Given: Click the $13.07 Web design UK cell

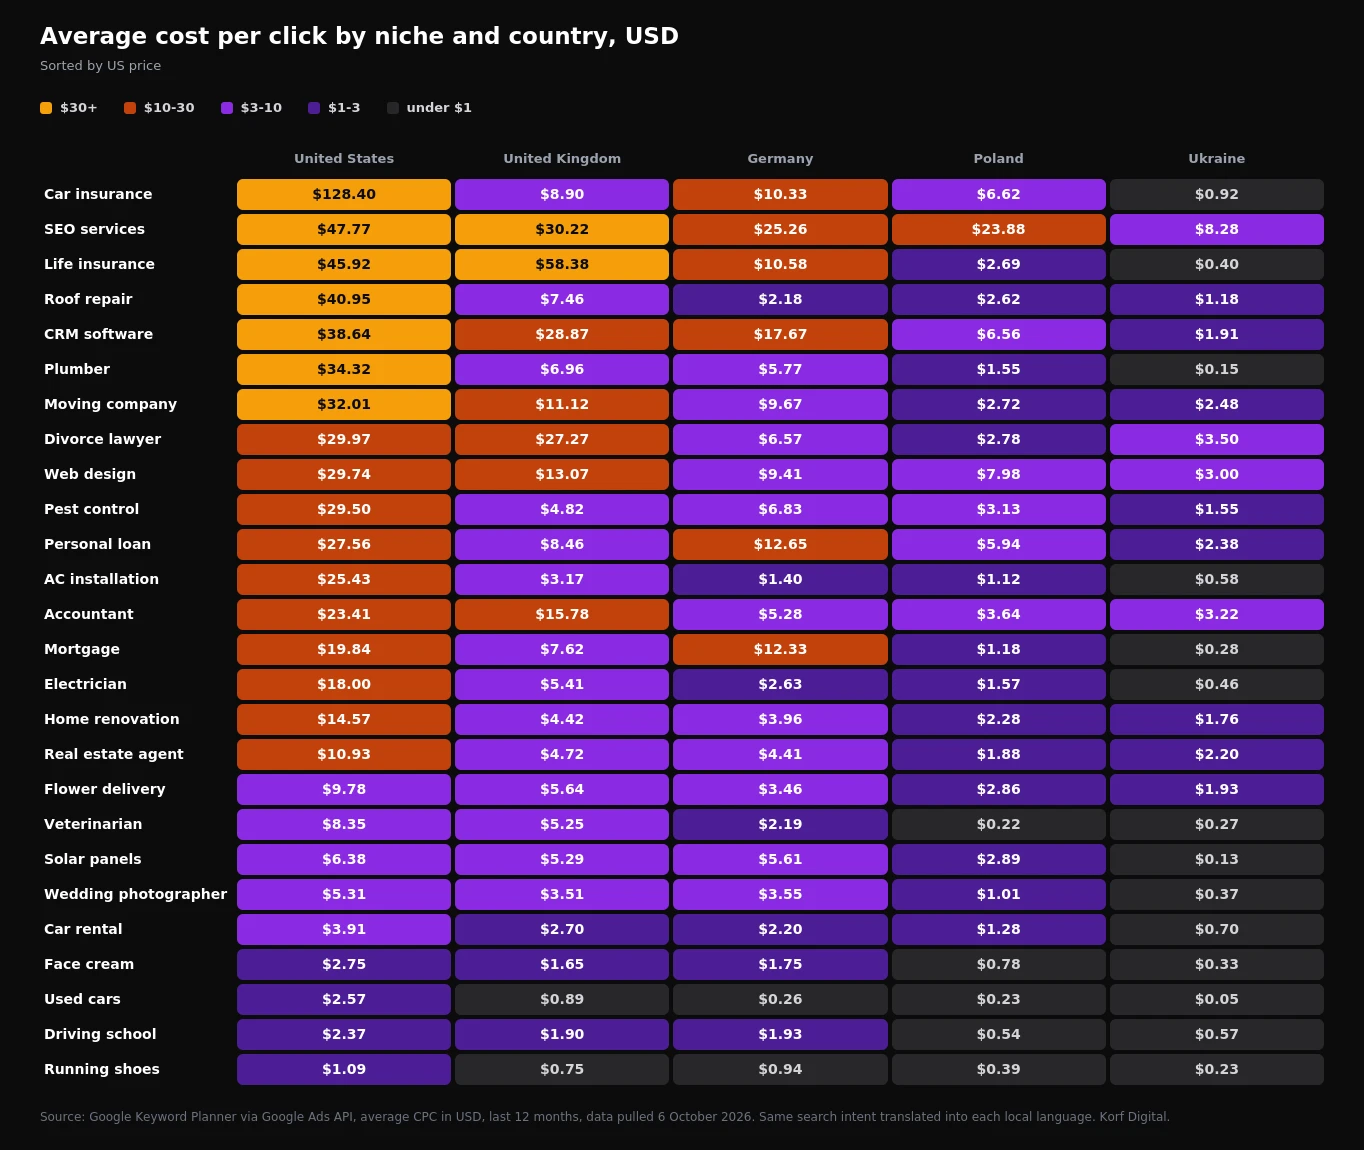Looking at the screenshot, I should (x=562, y=474).
